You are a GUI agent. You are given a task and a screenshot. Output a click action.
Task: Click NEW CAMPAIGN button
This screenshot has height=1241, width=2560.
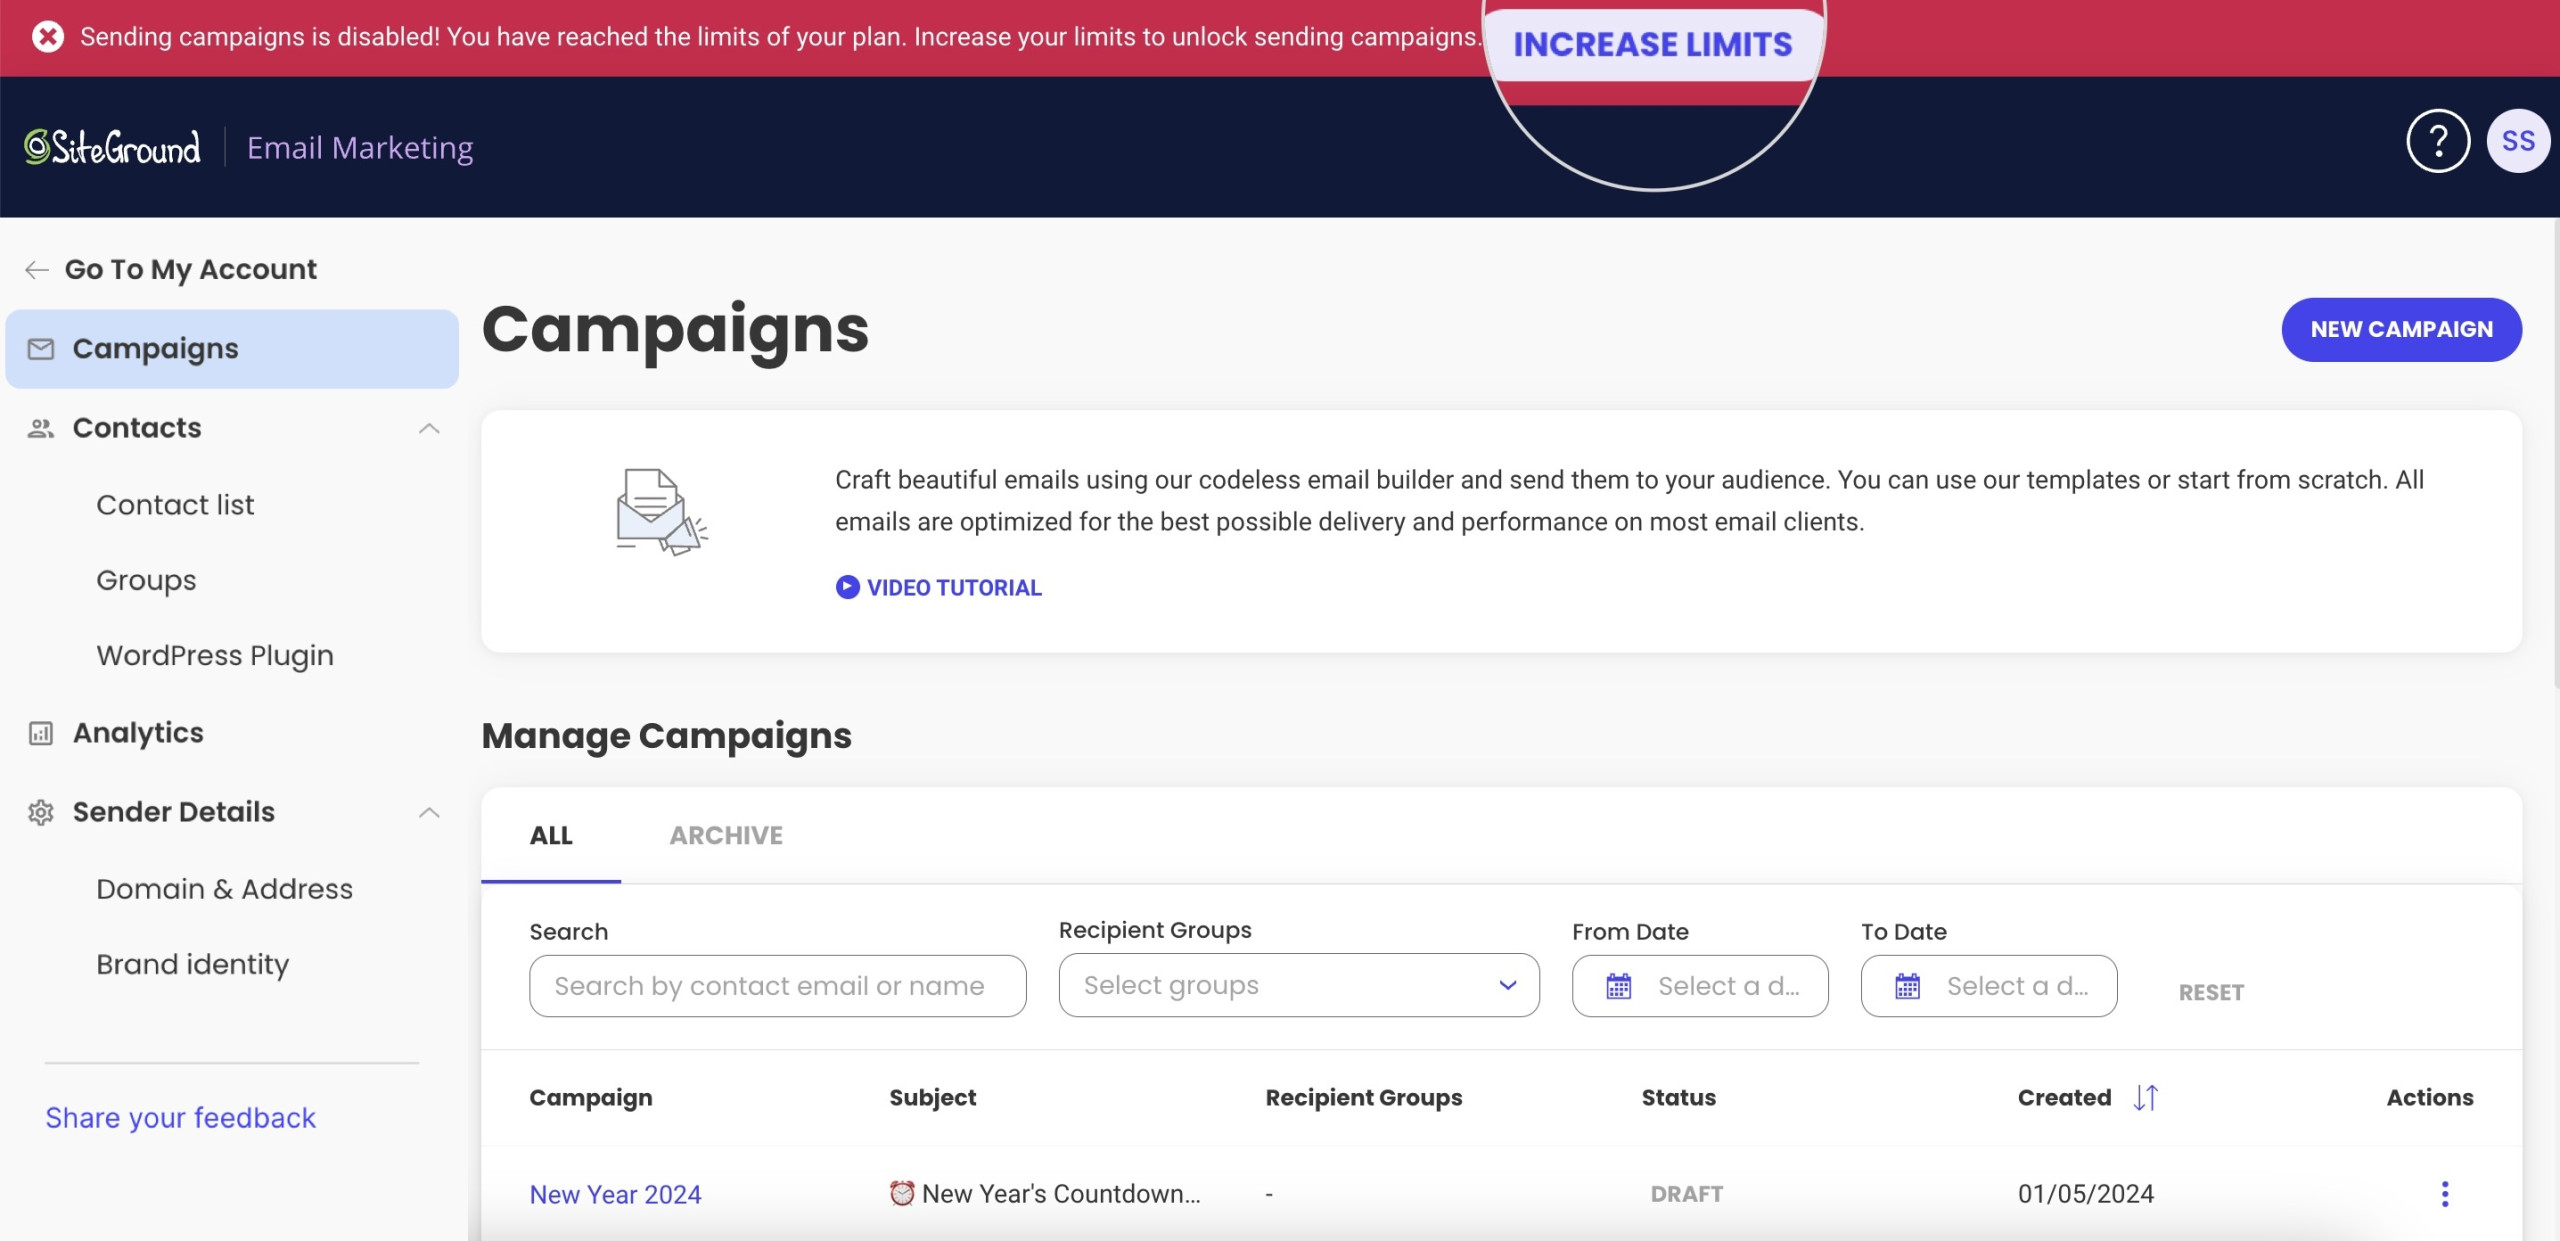(2402, 330)
